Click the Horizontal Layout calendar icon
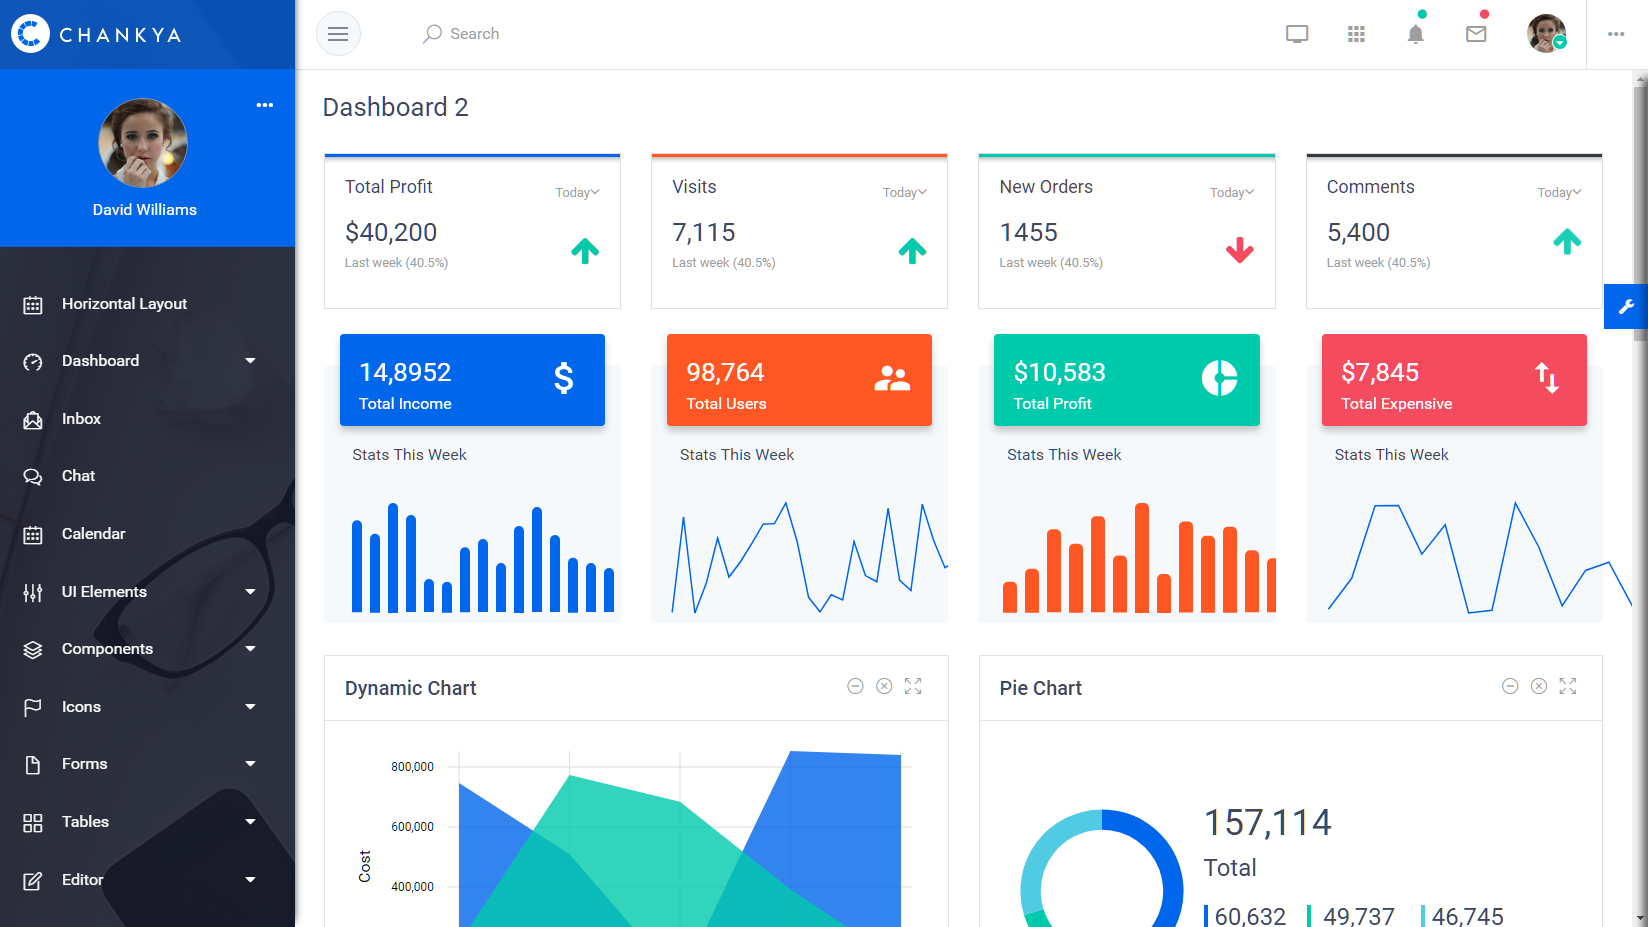The image size is (1648, 927). coord(33,305)
